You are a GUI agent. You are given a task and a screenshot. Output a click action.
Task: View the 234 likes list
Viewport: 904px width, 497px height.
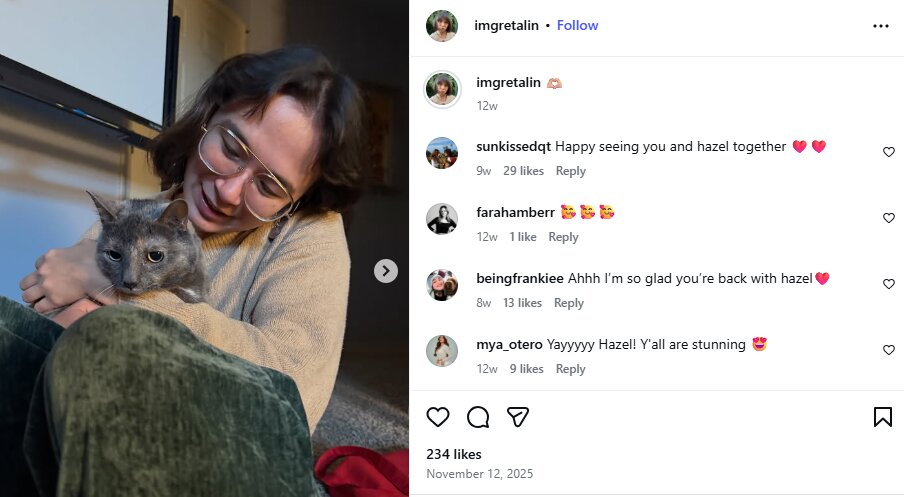454,454
